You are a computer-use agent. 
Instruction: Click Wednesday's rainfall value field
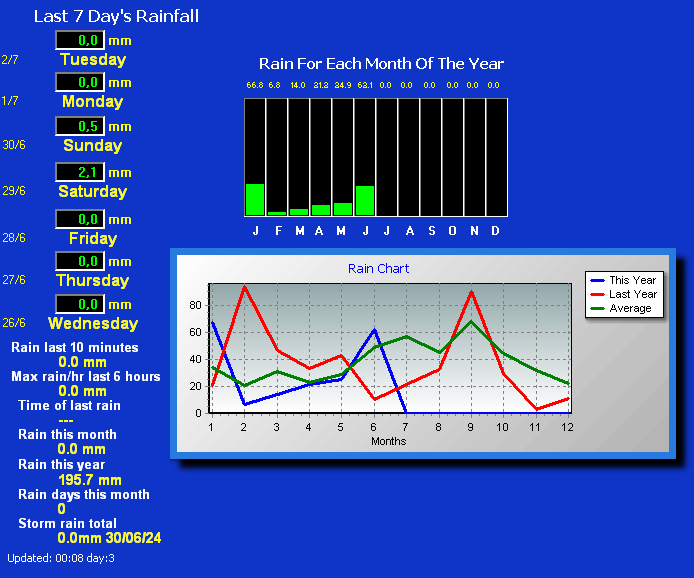point(80,304)
